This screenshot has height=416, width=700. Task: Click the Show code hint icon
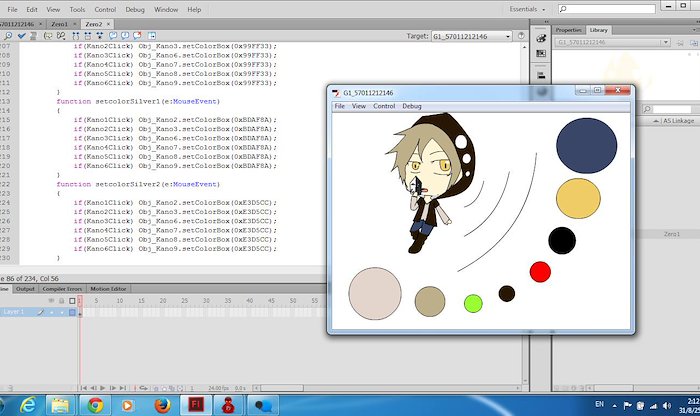point(48,36)
